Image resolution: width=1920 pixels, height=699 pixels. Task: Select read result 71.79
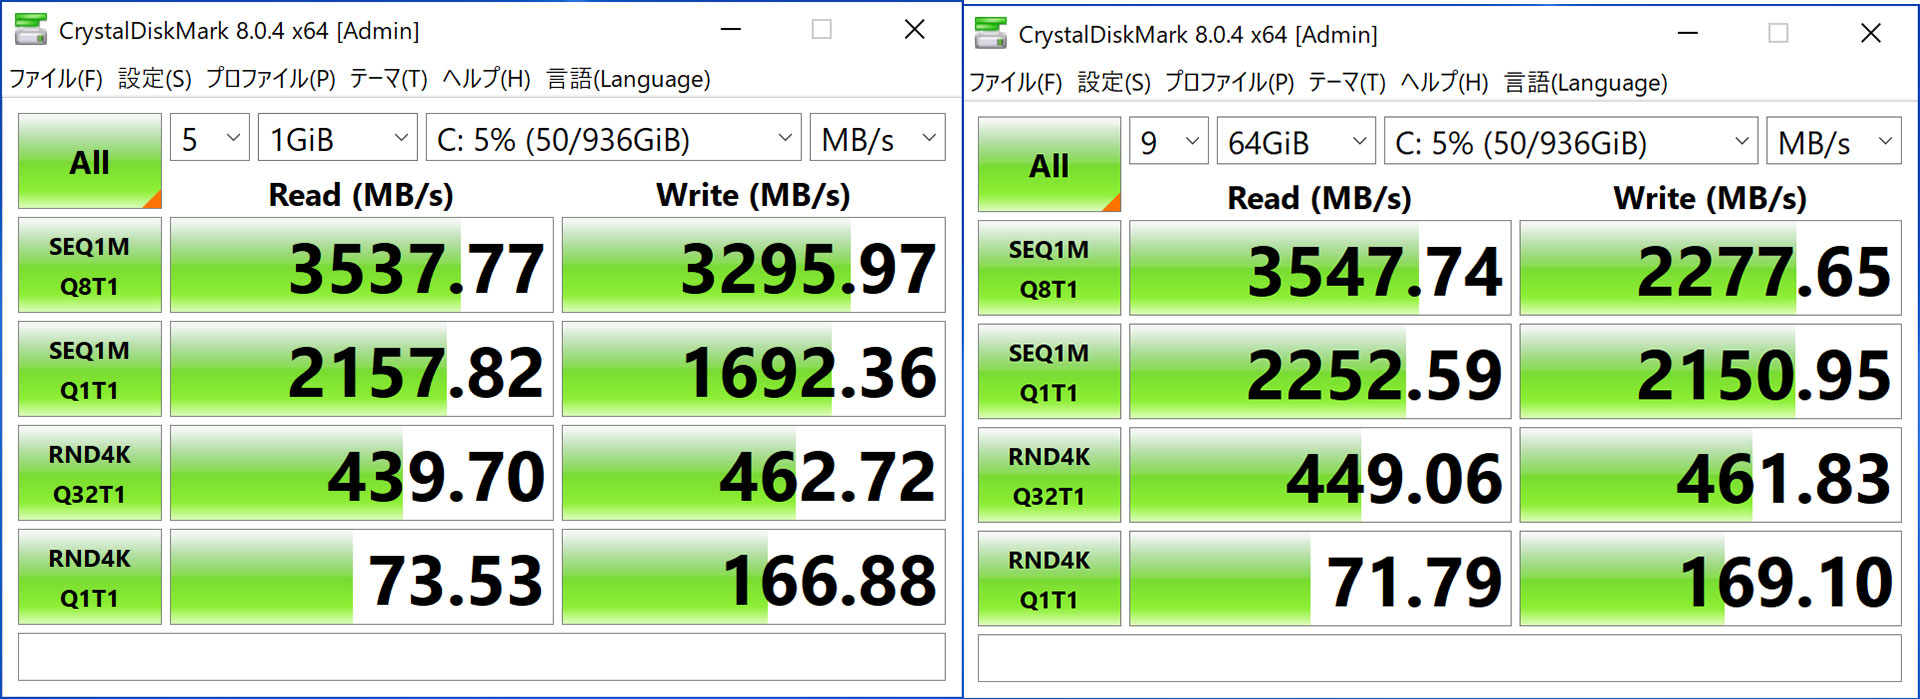(1320, 579)
